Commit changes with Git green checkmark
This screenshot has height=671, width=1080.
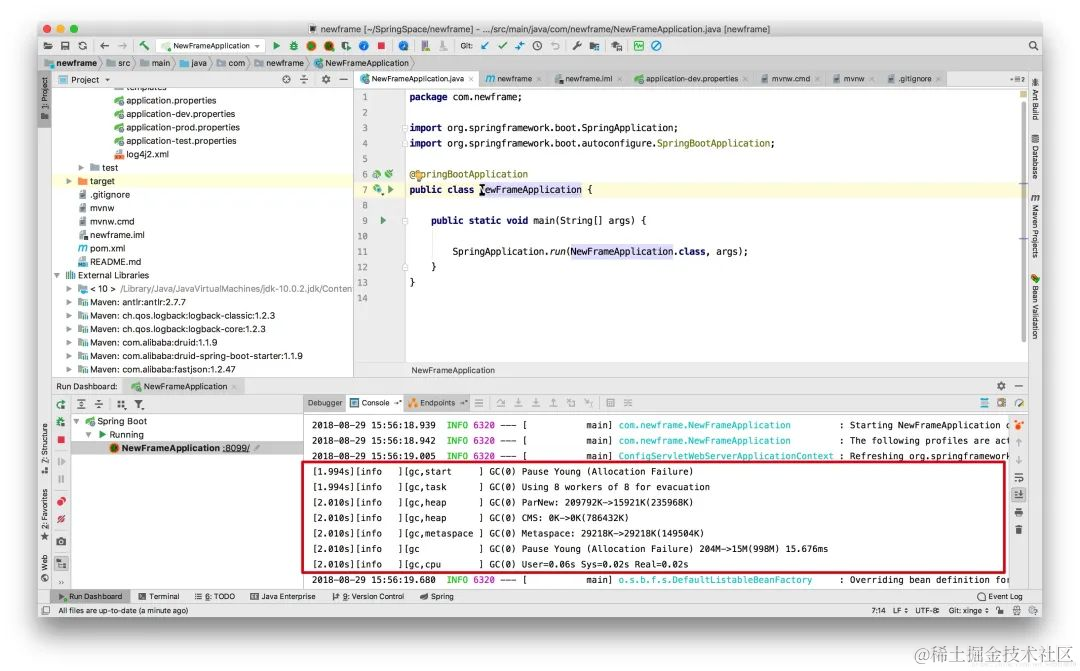(x=502, y=45)
